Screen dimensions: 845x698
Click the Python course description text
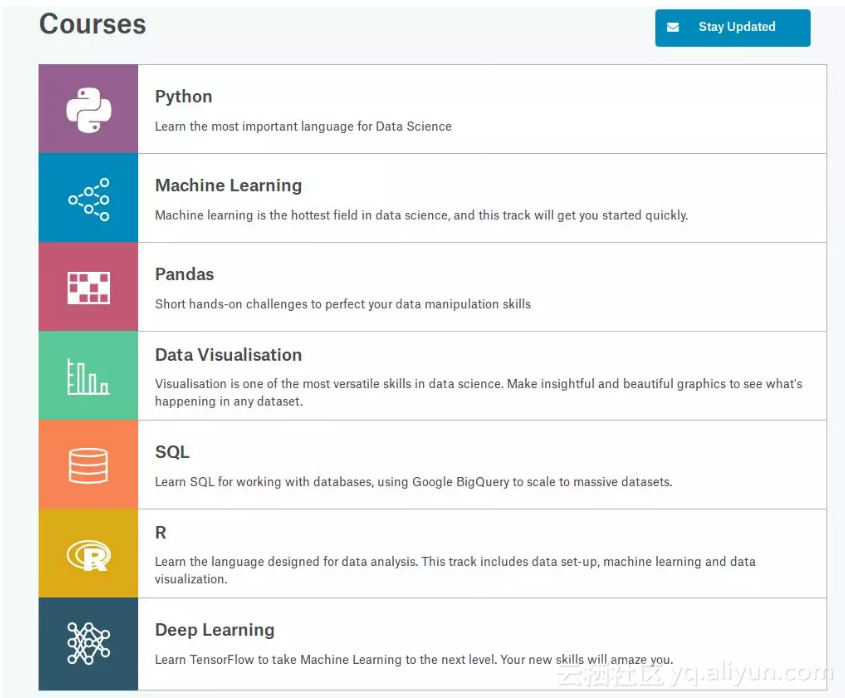303,127
